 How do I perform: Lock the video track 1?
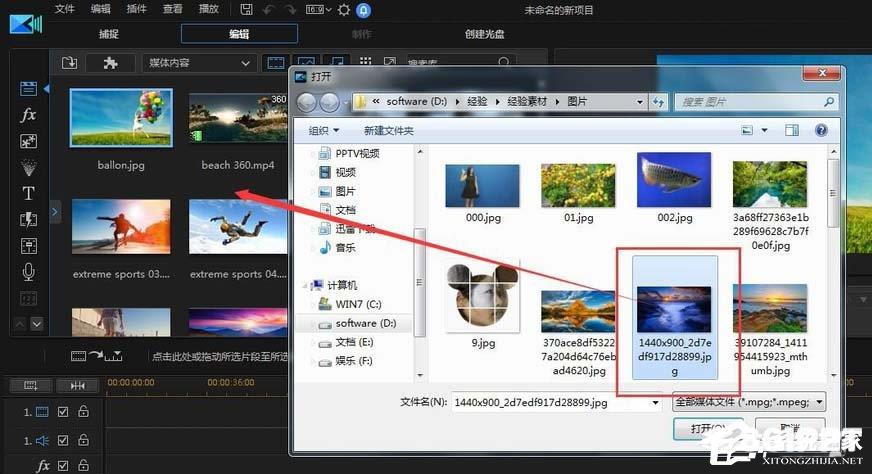click(83, 411)
